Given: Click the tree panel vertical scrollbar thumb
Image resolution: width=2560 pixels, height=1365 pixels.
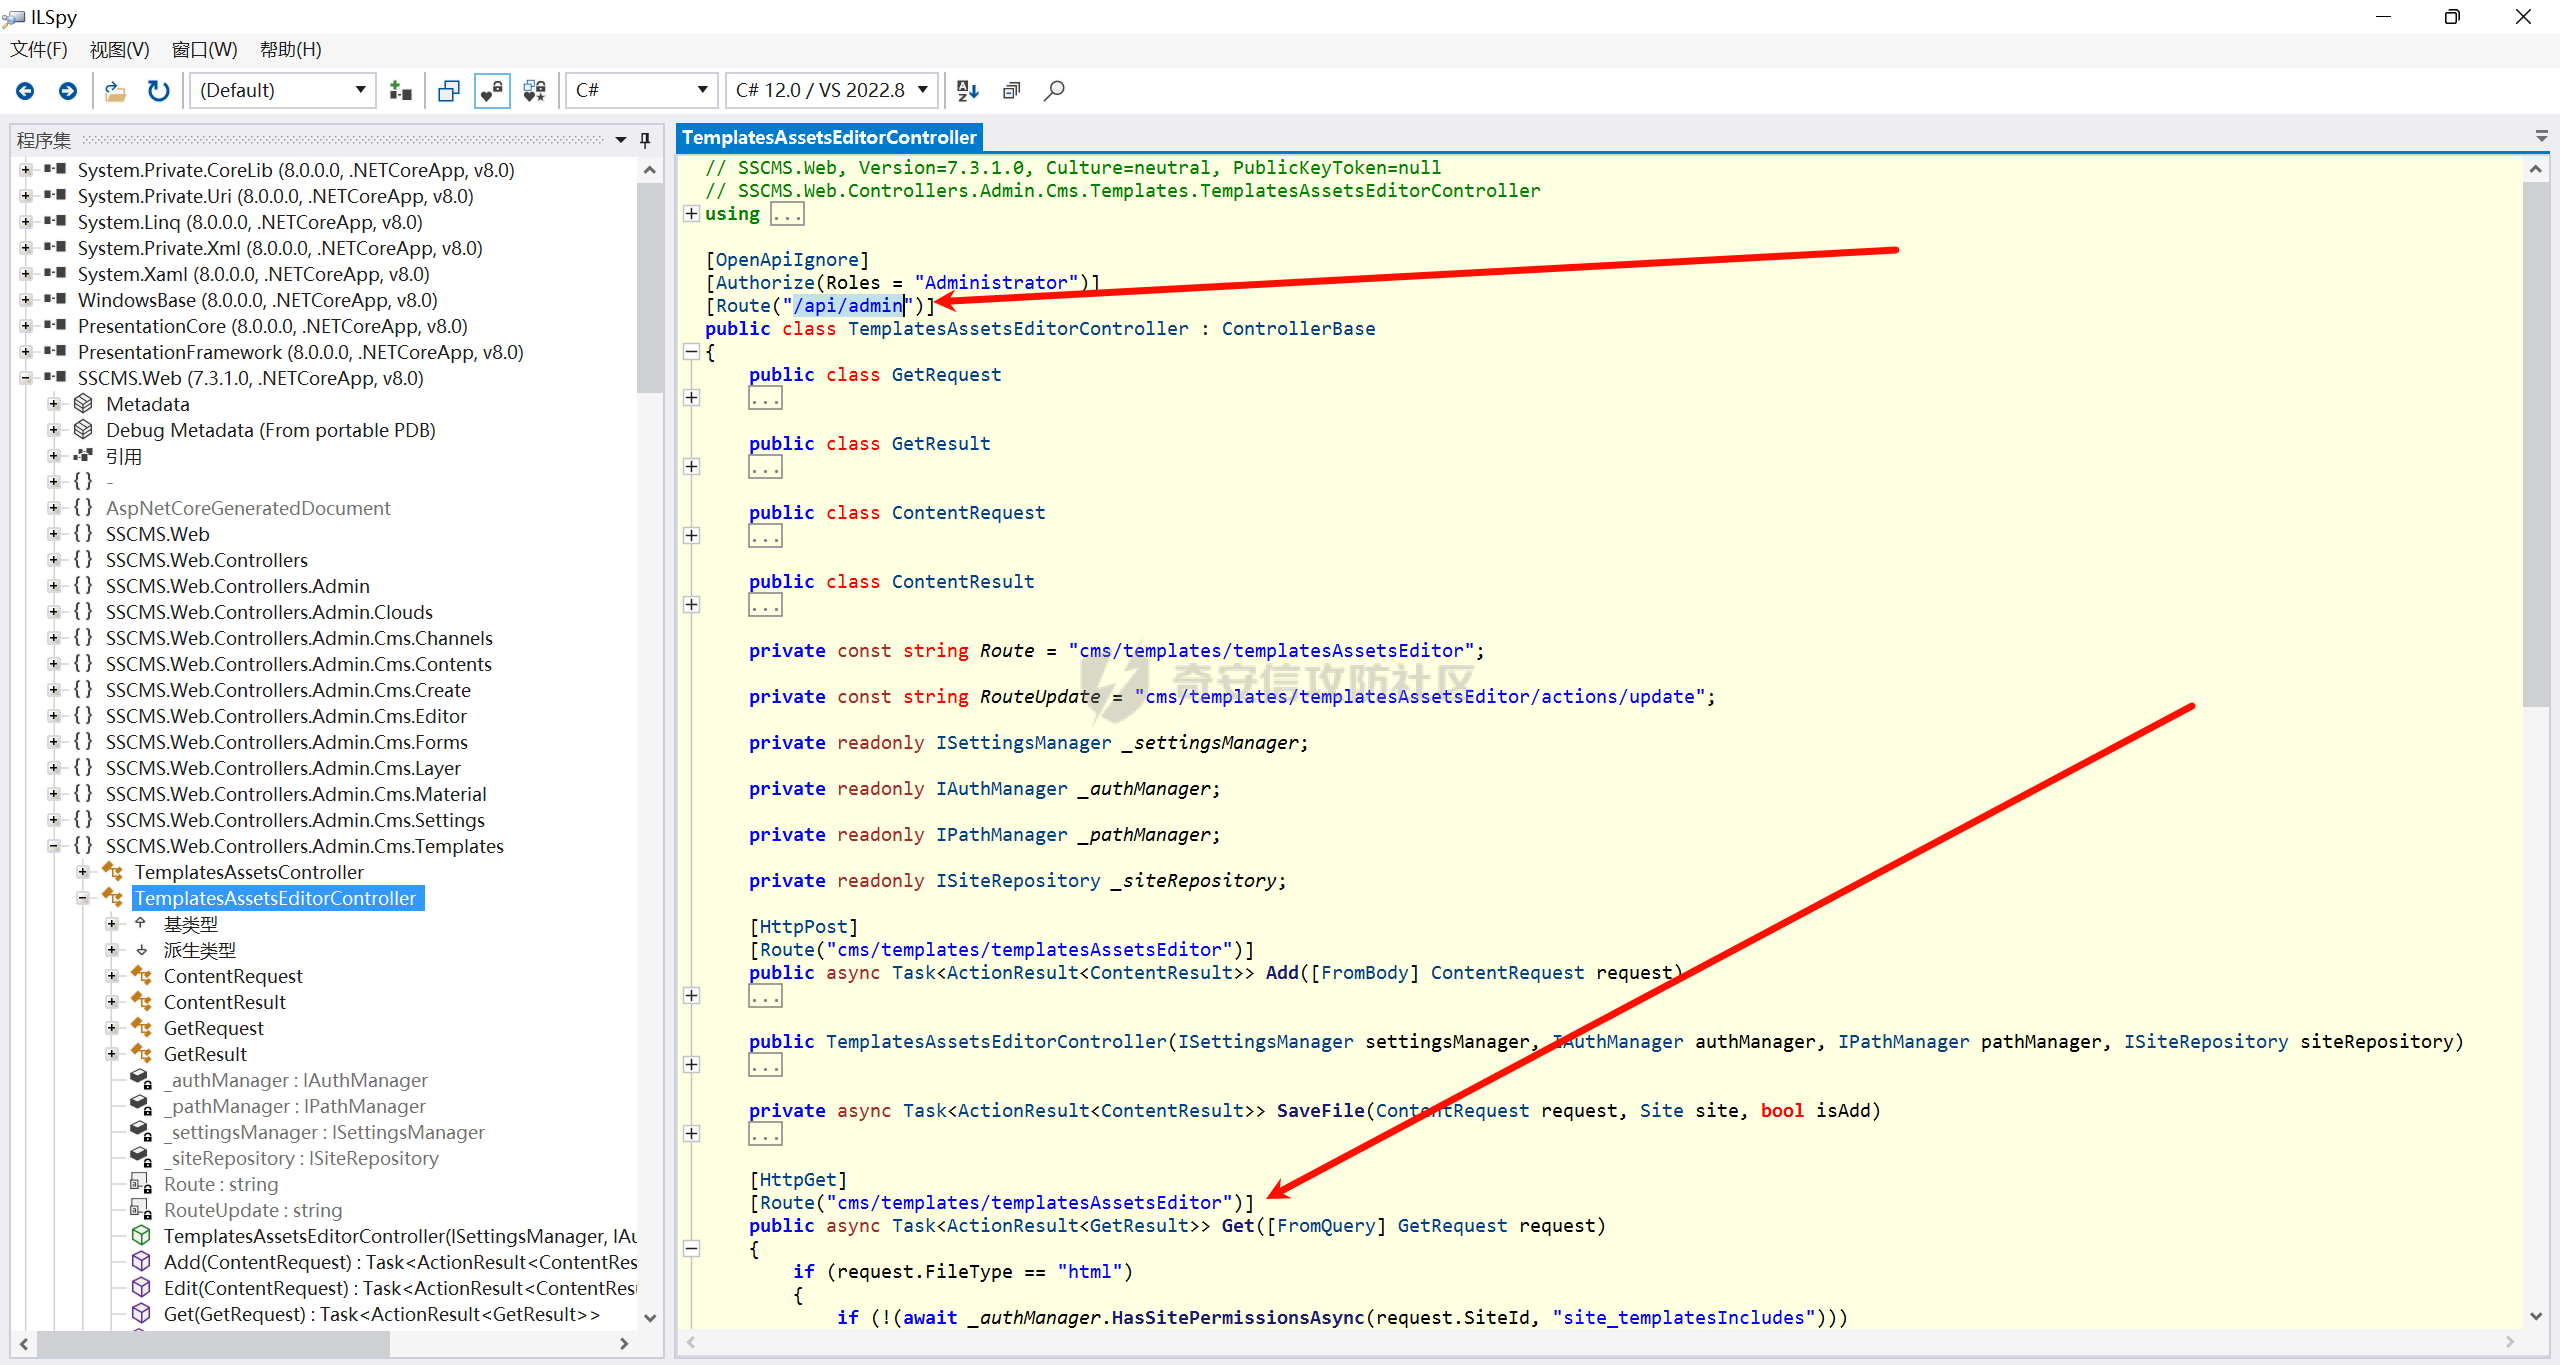Looking at the screenshot, I should (650, 288).
